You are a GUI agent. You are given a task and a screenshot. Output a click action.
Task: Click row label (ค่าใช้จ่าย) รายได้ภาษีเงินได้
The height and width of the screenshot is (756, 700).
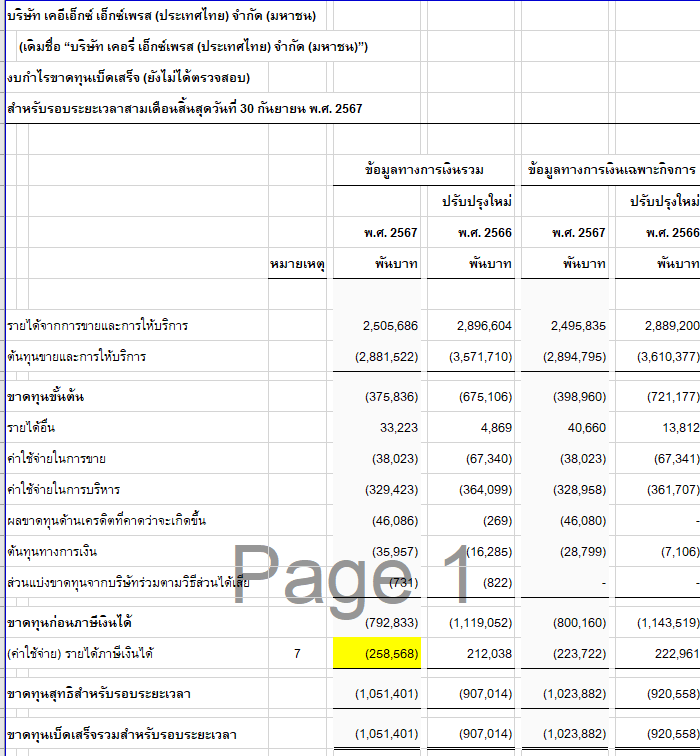80,654
